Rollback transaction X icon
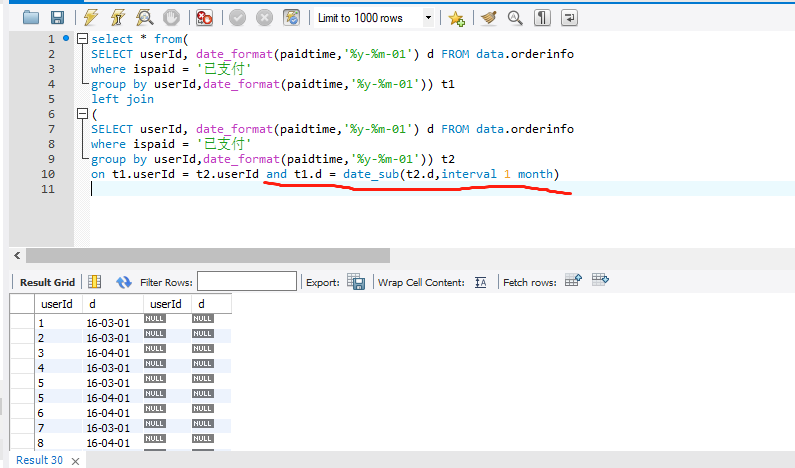 [264, 18]
